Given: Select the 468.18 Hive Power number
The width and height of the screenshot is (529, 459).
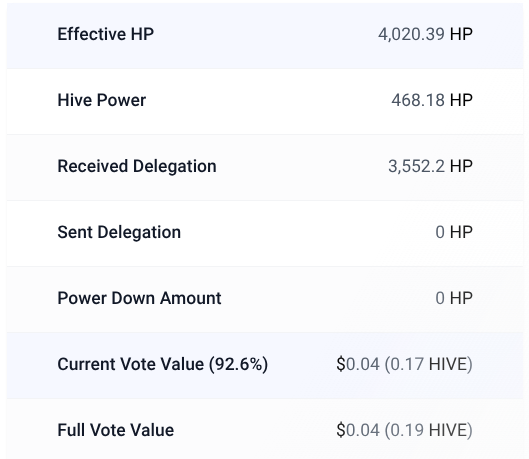Looking at the screenshot, I should coord(418,100).
